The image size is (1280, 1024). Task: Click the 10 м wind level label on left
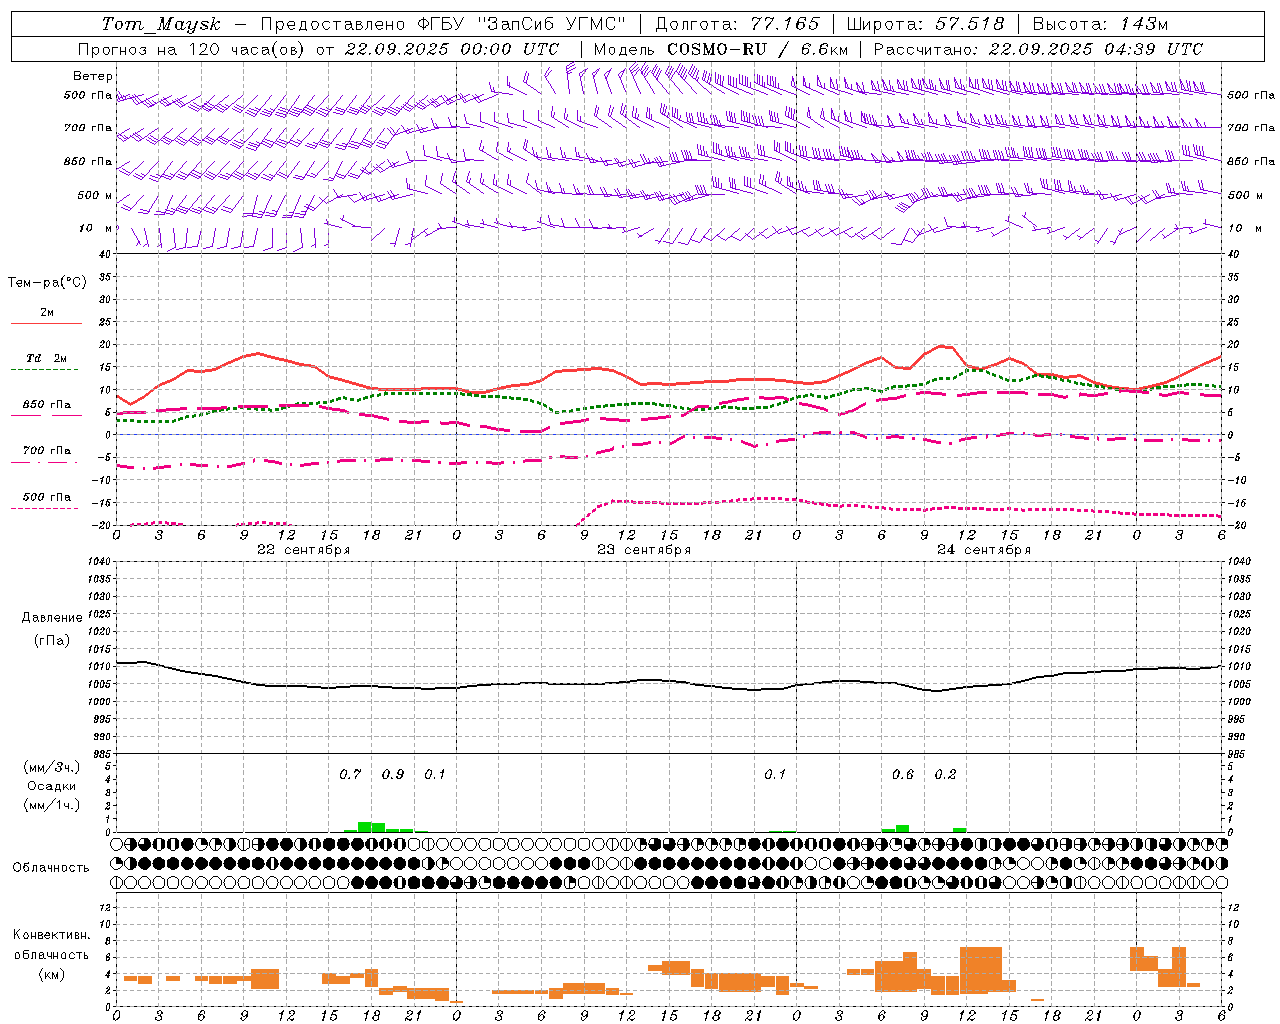click(x=97, y=228)
